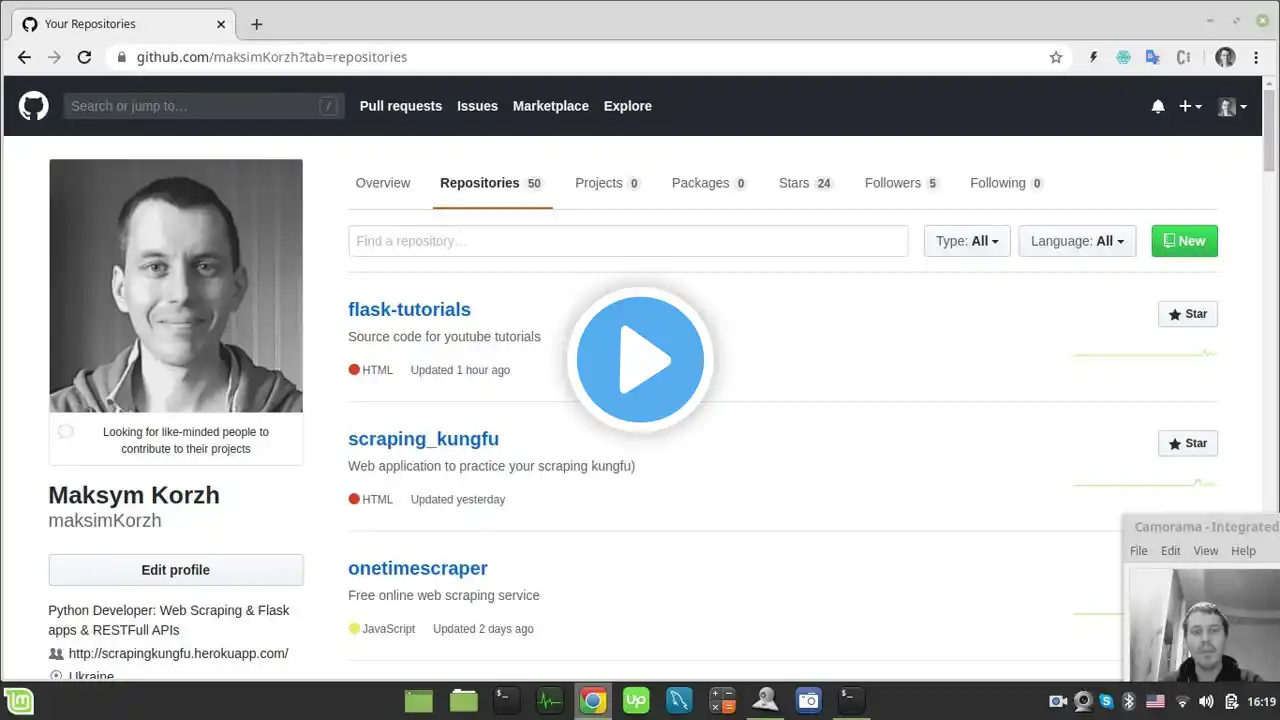Image resolution: width=1280 pixels, height=720 pixels.
Task: Bookmark this page with star icon
Action: click(1056, 57)
